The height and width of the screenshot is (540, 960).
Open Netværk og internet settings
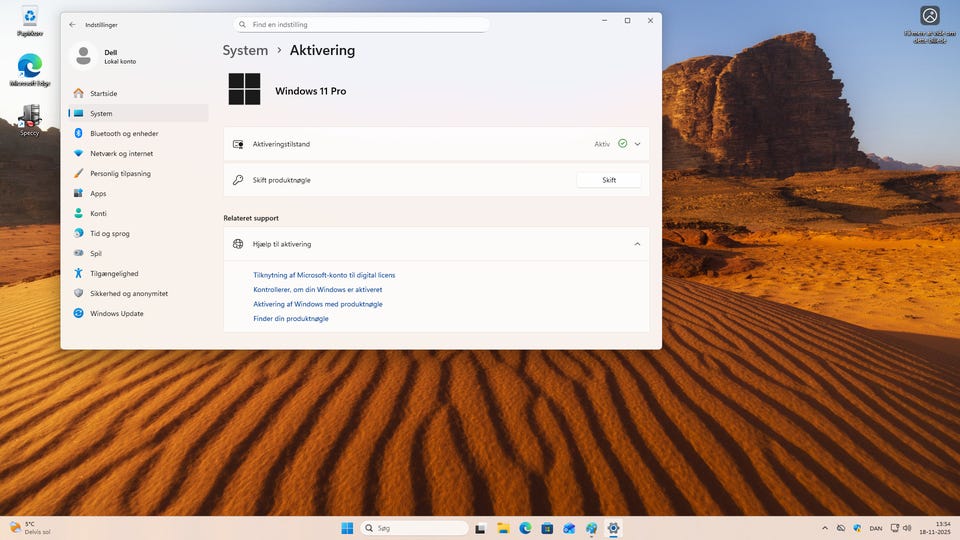click(x=121, y=153)
